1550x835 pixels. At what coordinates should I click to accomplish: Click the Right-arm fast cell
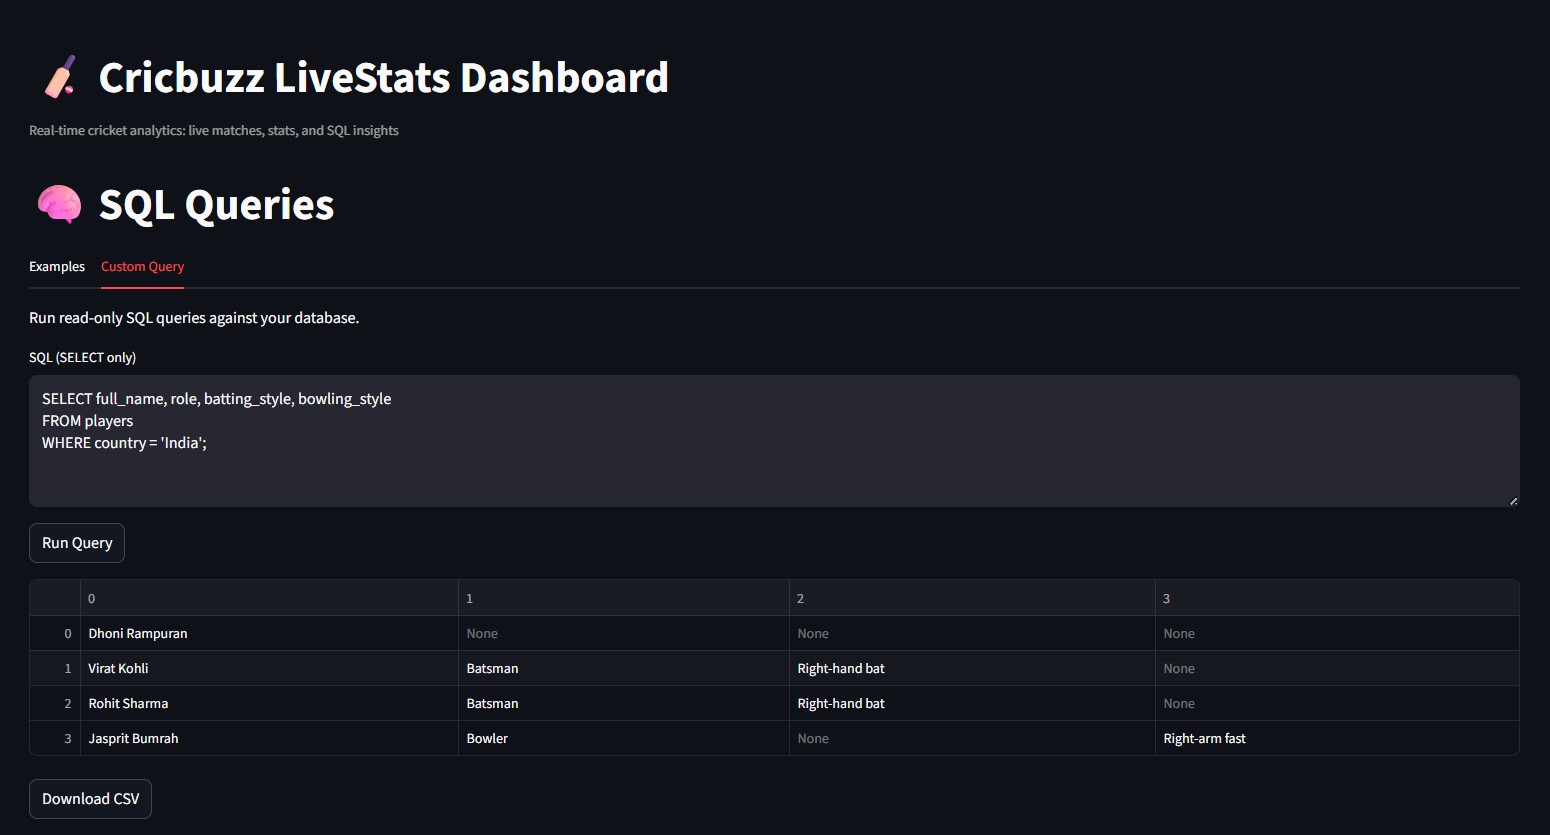point(1337,738)
